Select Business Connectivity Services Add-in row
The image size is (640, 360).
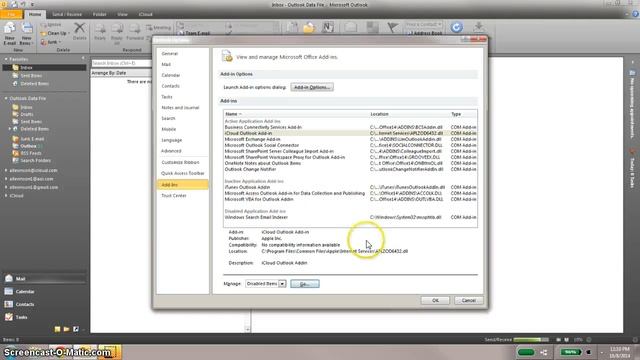350,127
